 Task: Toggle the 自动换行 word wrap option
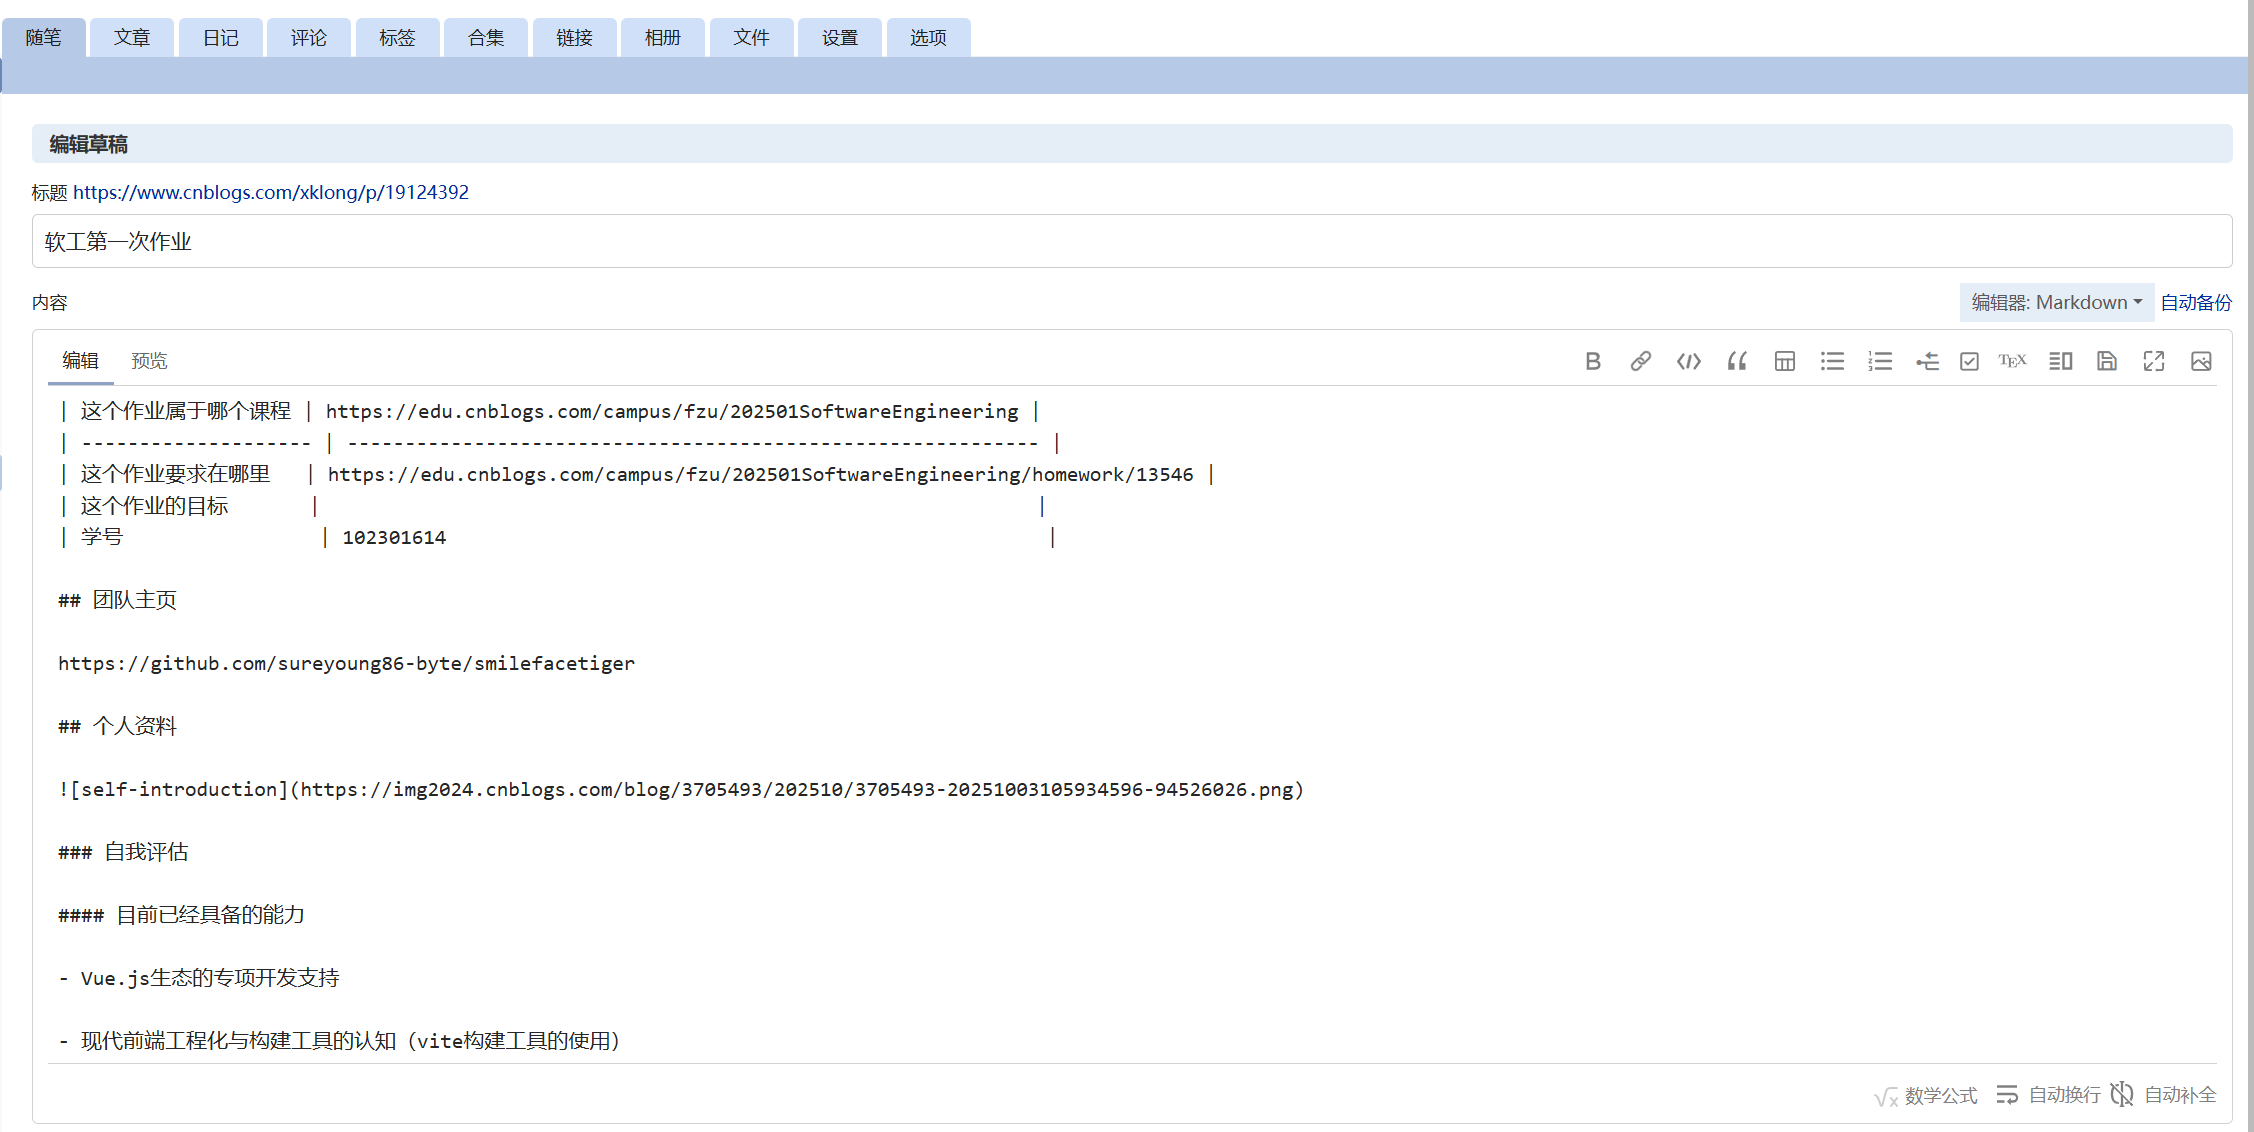pos(2048,1095)
